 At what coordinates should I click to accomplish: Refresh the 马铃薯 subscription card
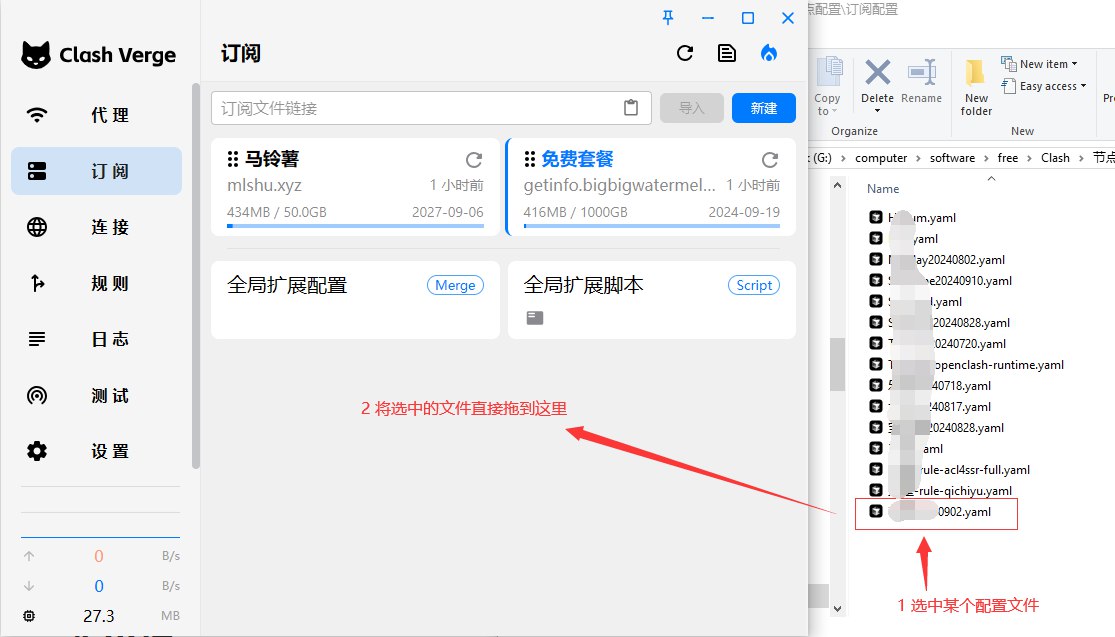[474, 160]
